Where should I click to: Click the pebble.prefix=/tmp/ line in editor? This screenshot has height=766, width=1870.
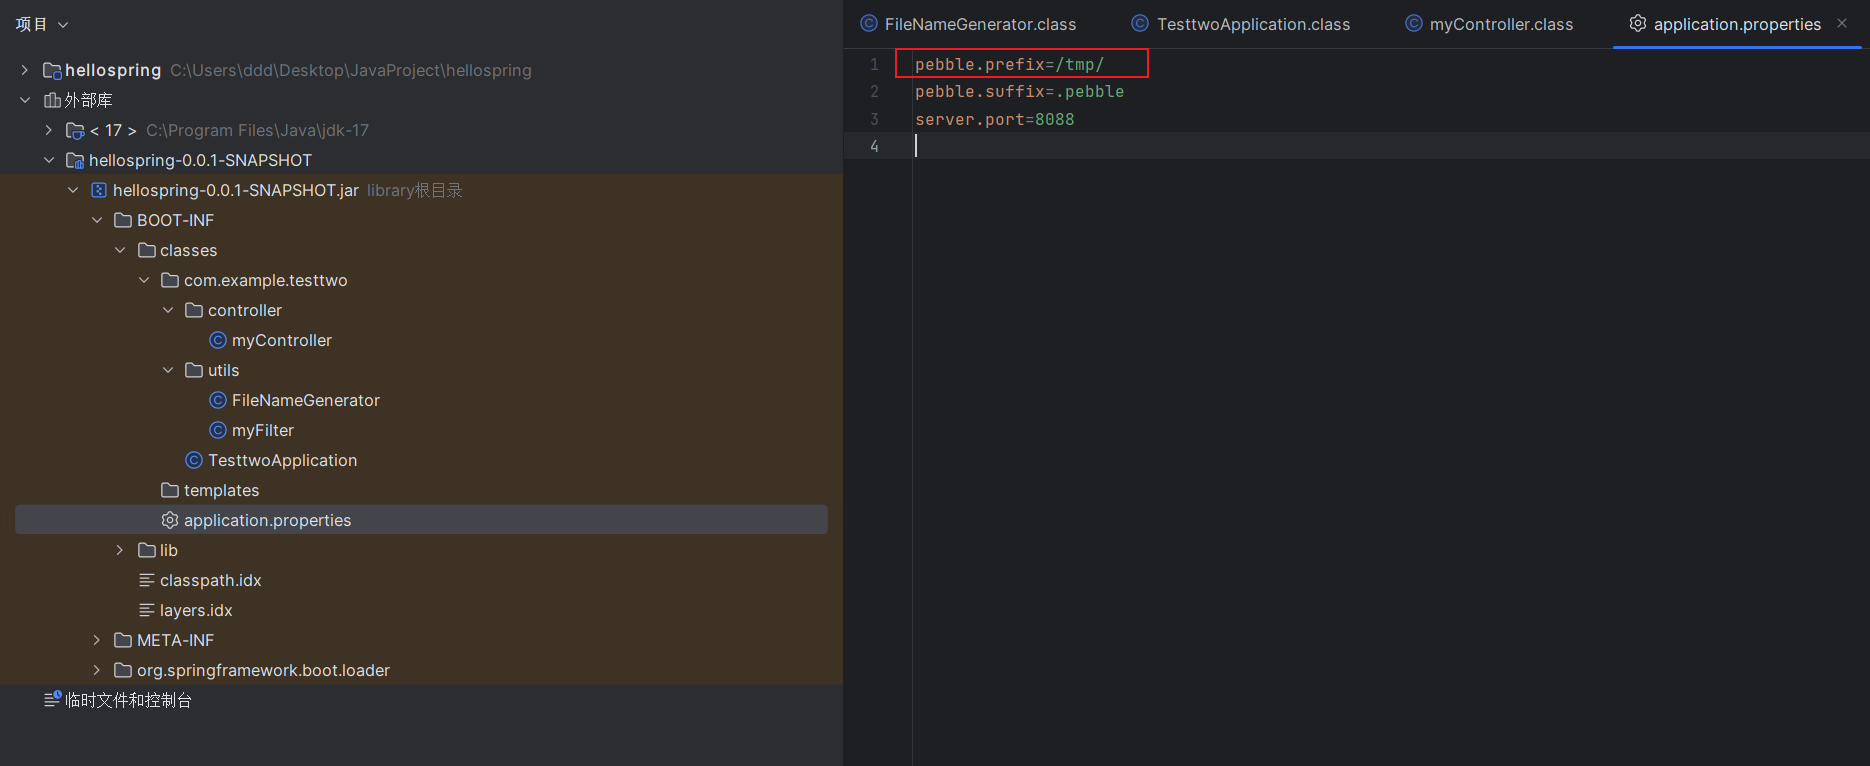pyautogui.click(x=1010, y=64)
